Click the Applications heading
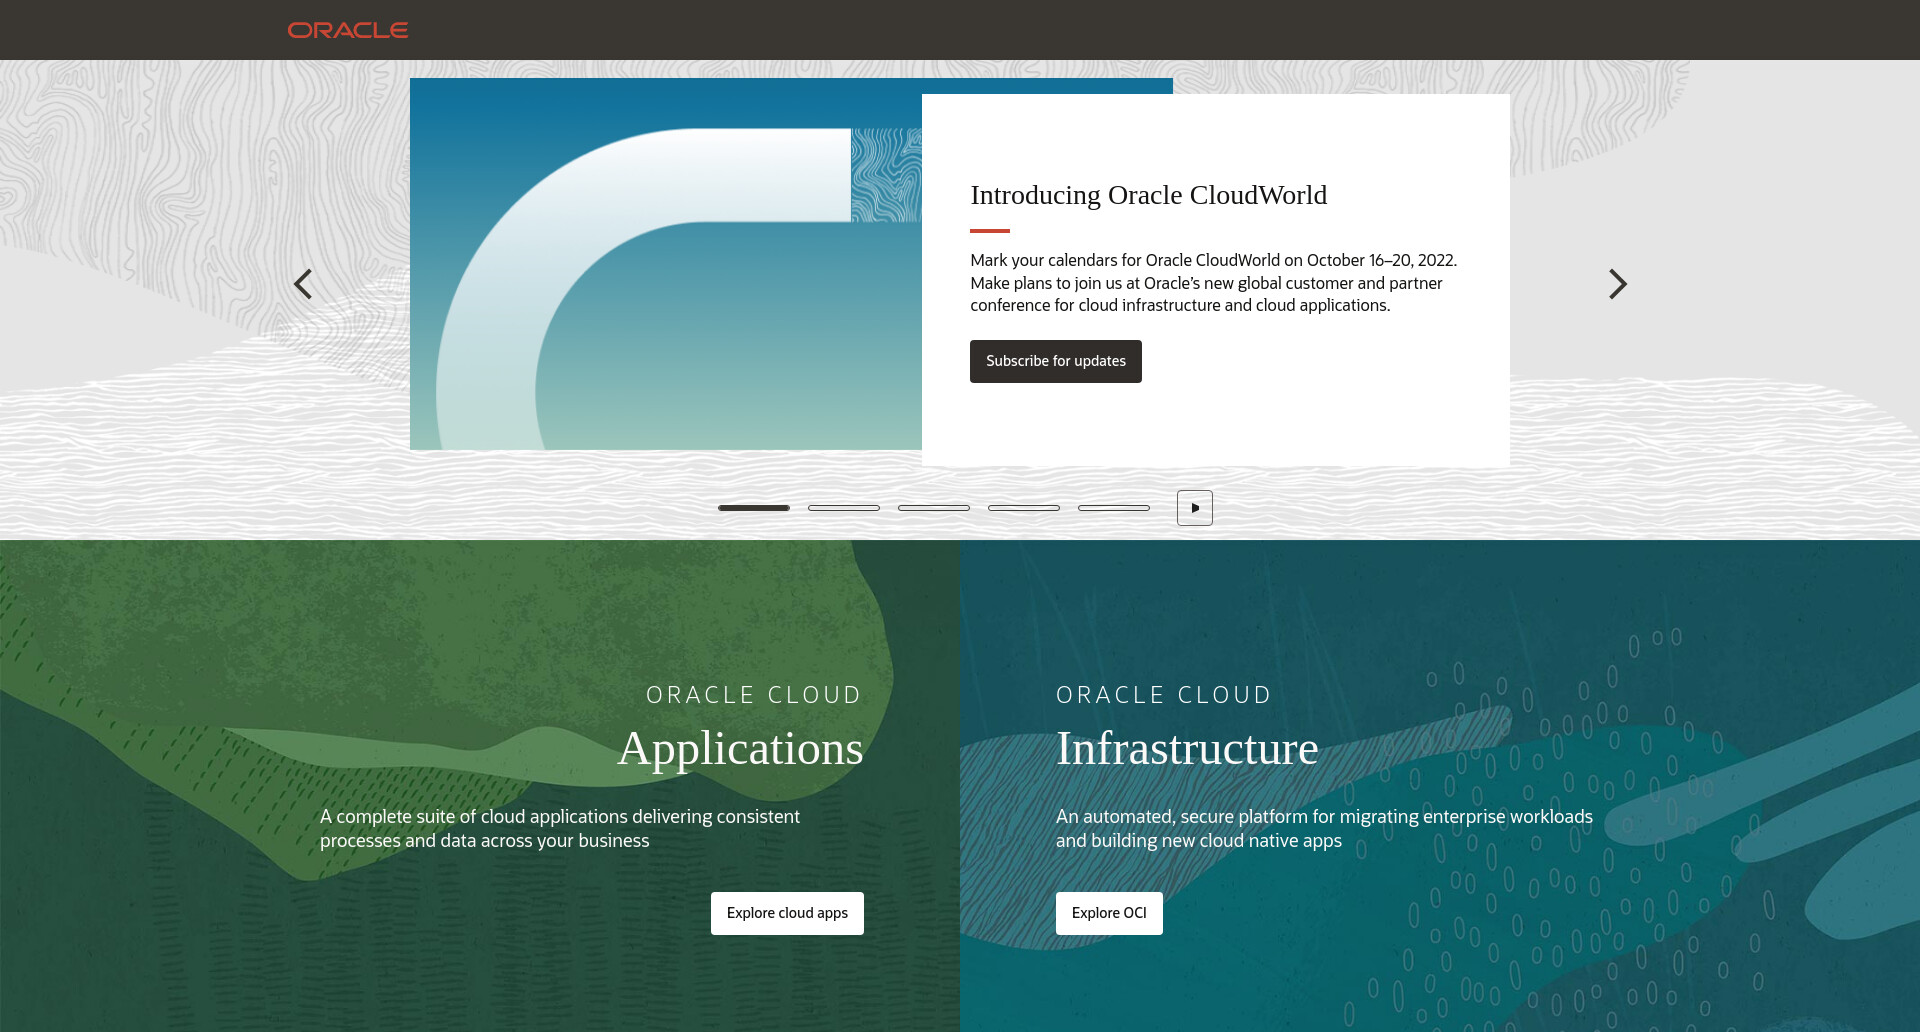This screenshot has width=1920, height=1032. pyautogui.click(x=740, y=748)
